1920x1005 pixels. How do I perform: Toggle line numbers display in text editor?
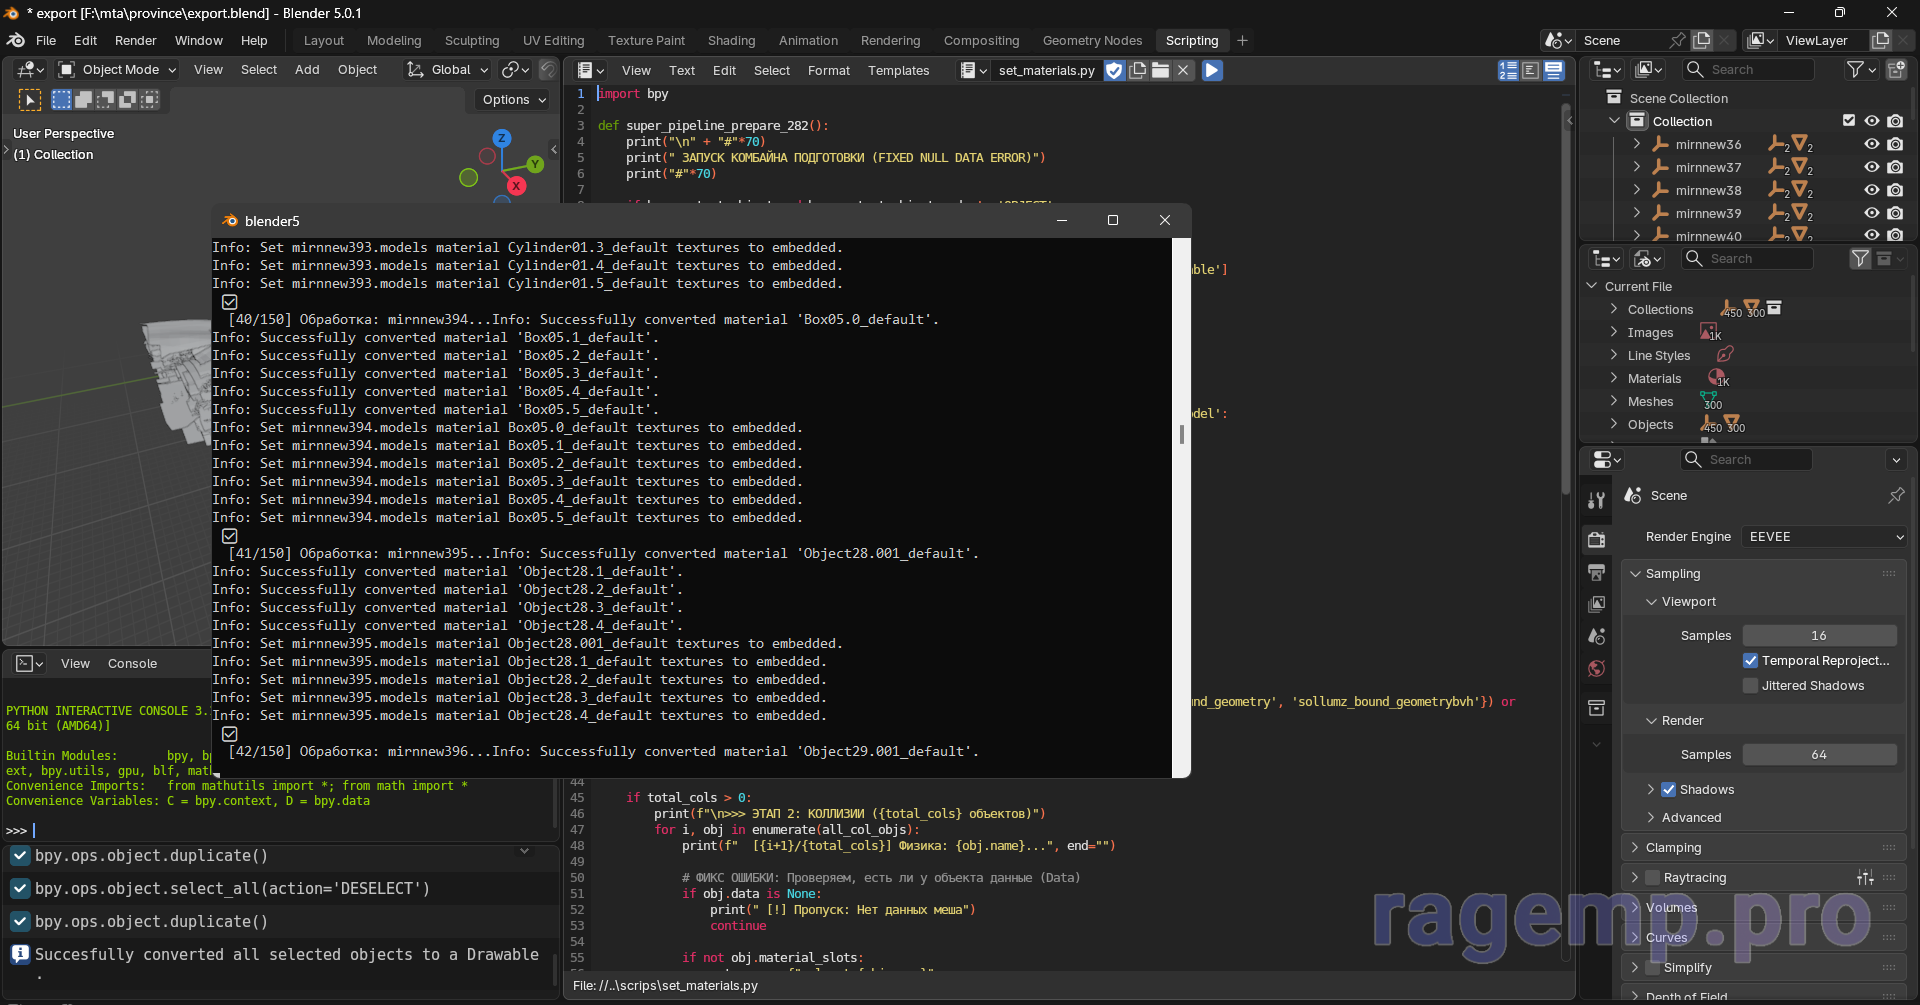coord(1508,71)
